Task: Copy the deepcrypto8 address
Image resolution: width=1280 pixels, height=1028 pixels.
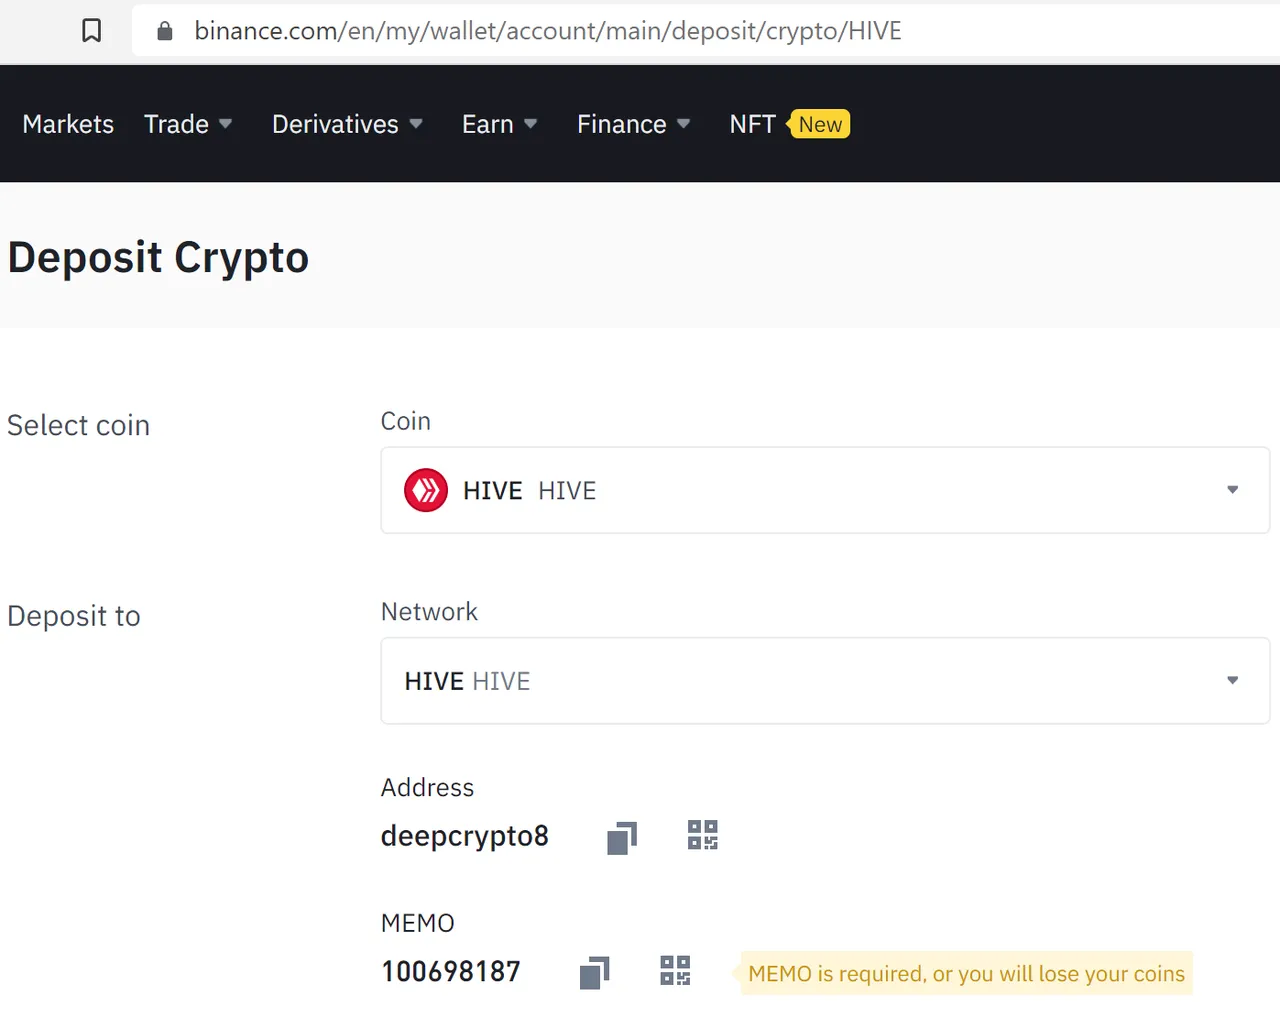Action: pos(622,837)
